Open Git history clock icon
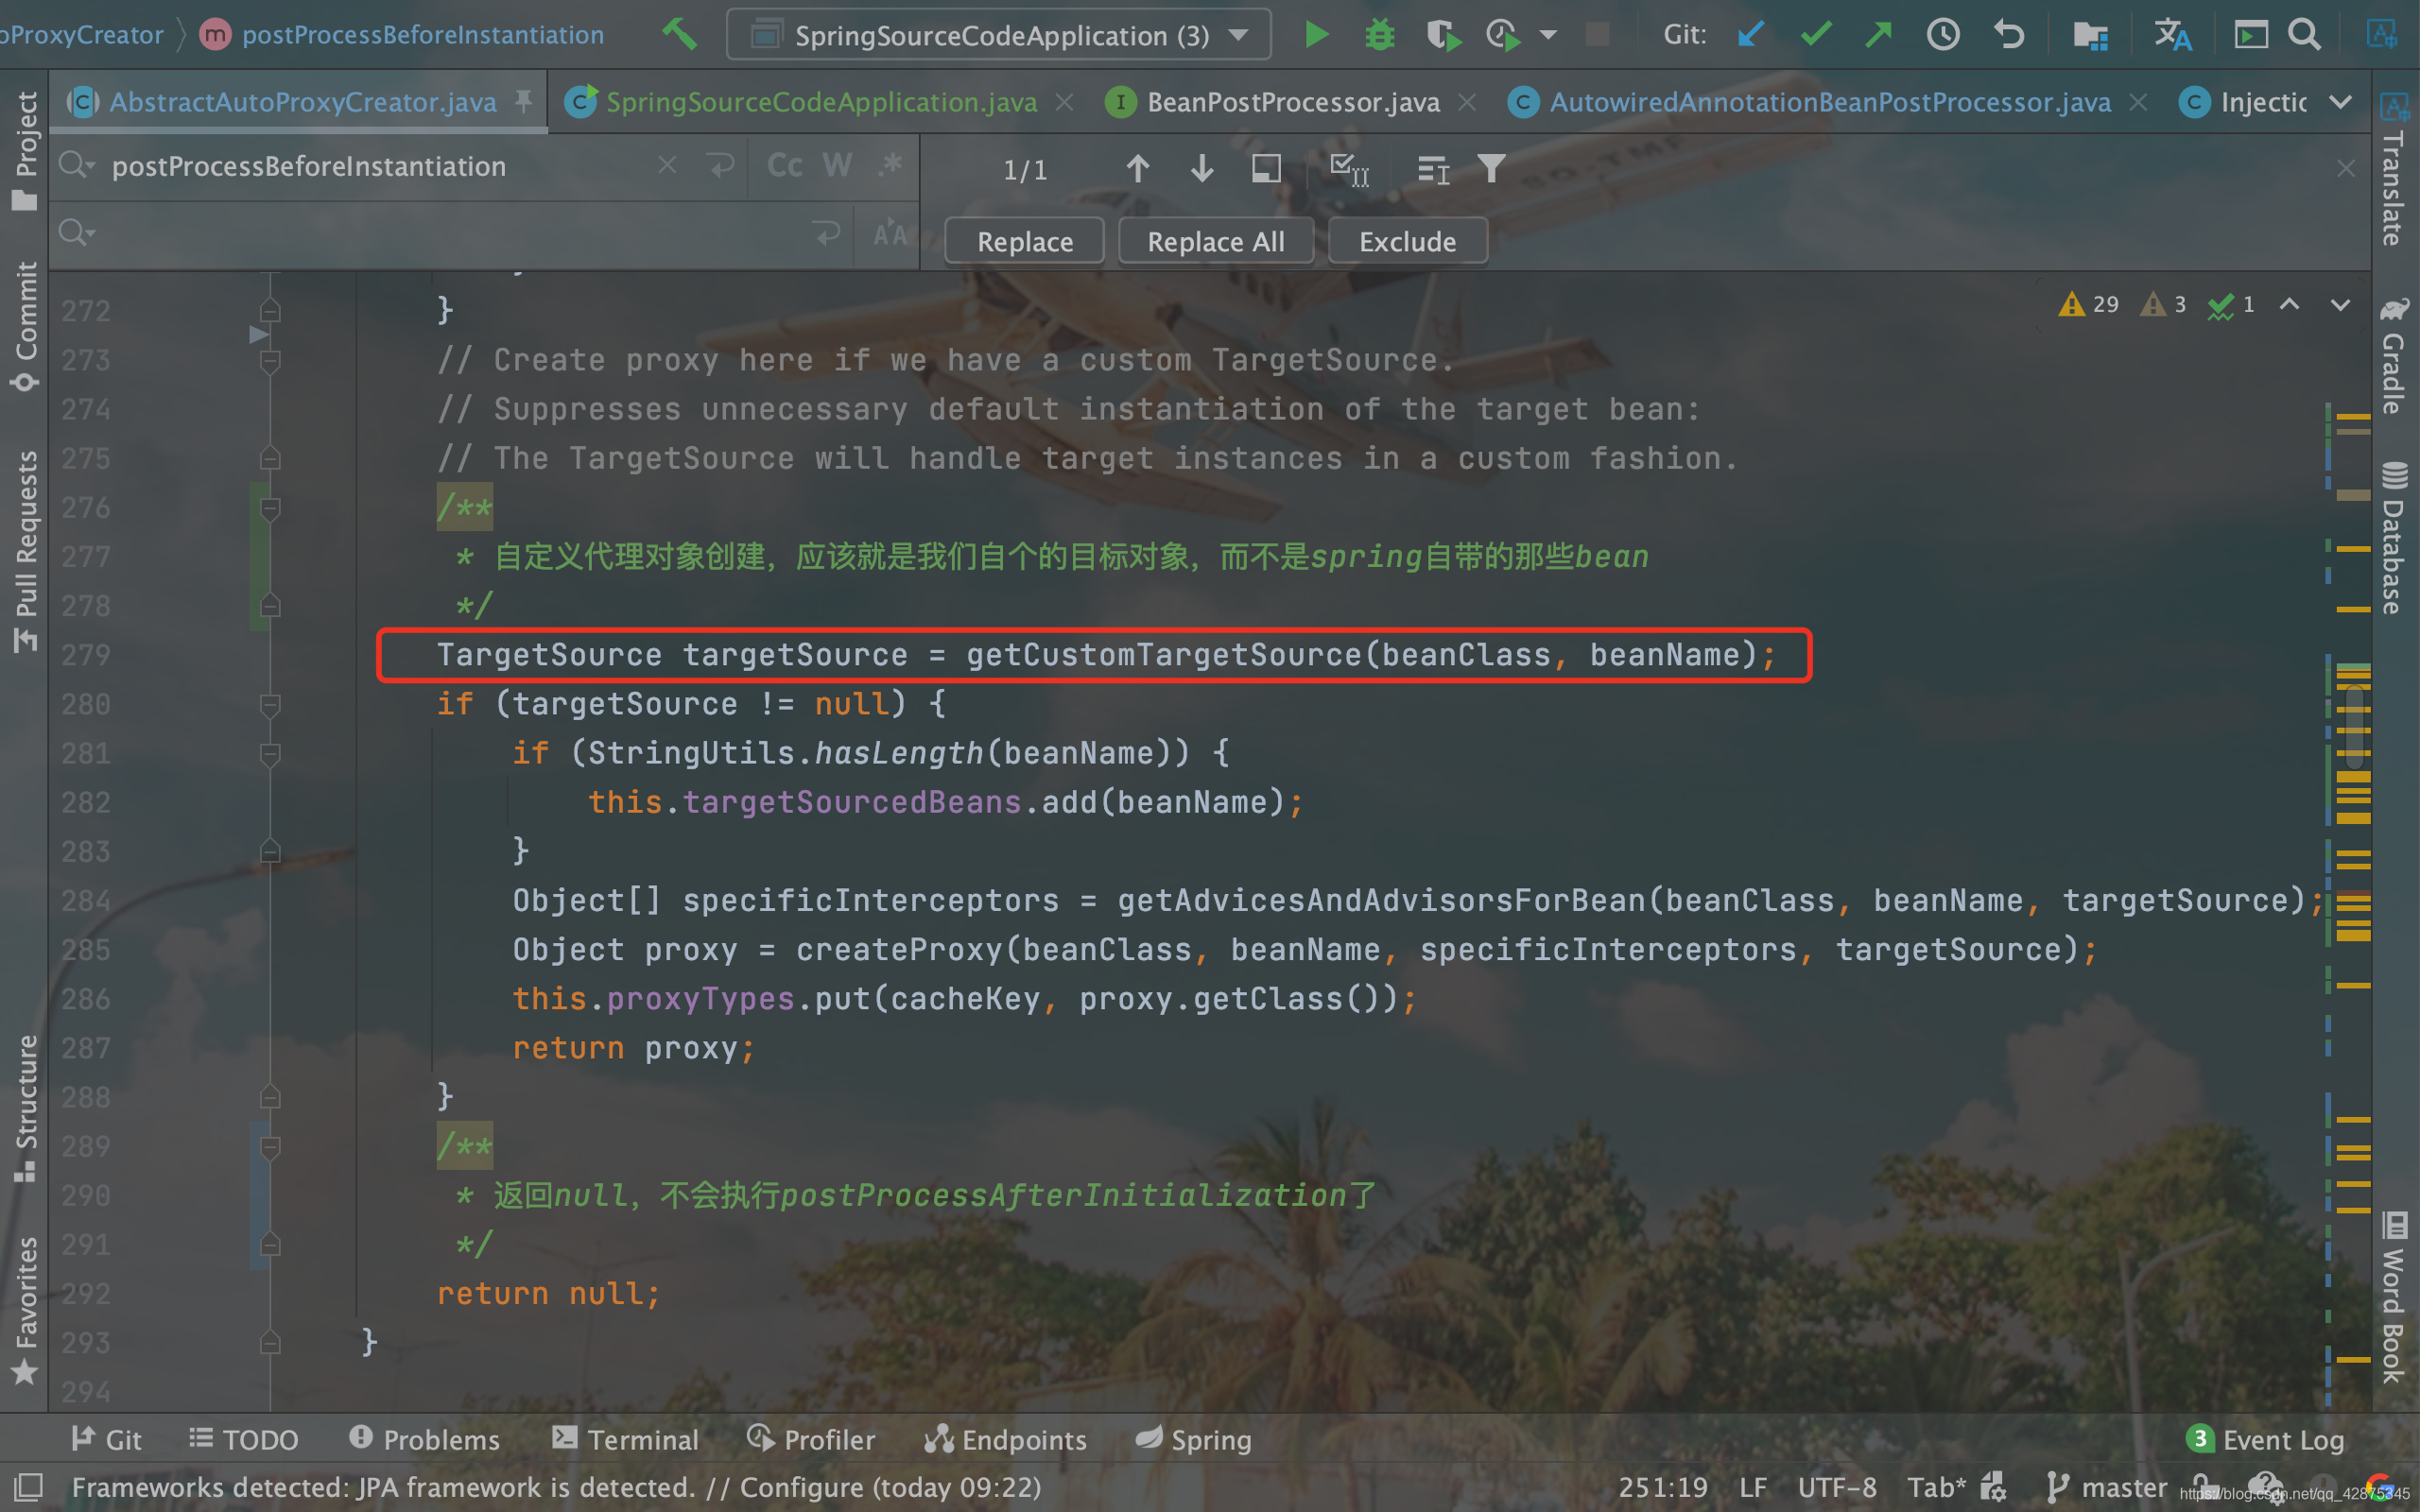This screenshot has width=2420, height=1512. [x=1943, y=35]
